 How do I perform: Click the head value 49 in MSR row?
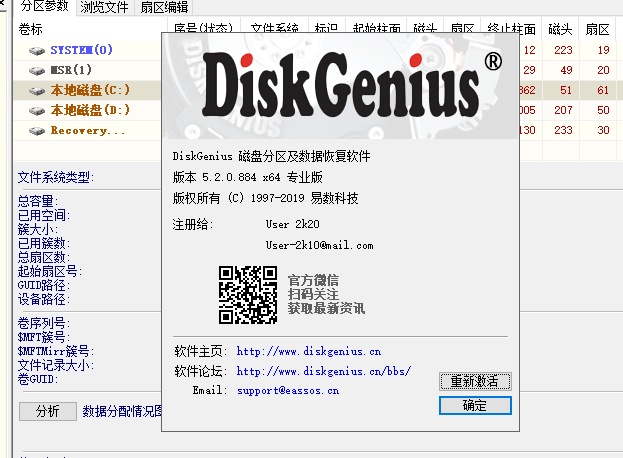pos(566,70)
